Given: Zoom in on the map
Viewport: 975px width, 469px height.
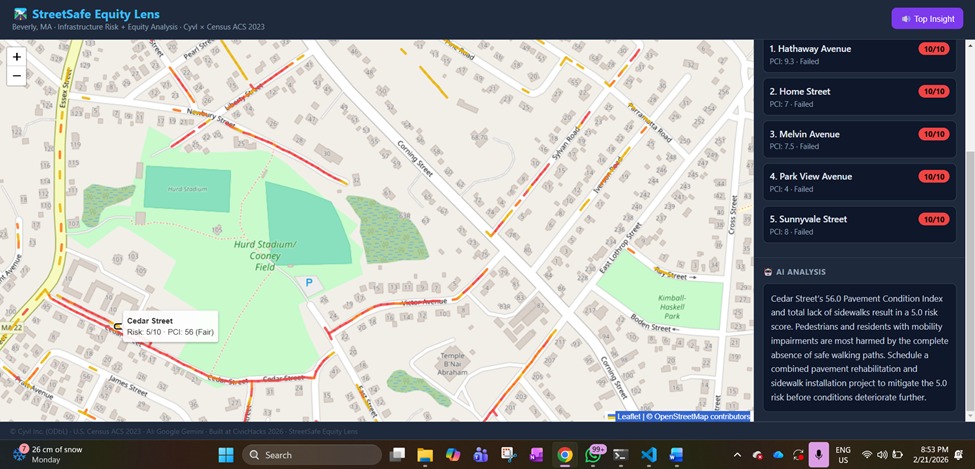Looking at the screenshot, I should pyautogui.click(x=17, y=57).
